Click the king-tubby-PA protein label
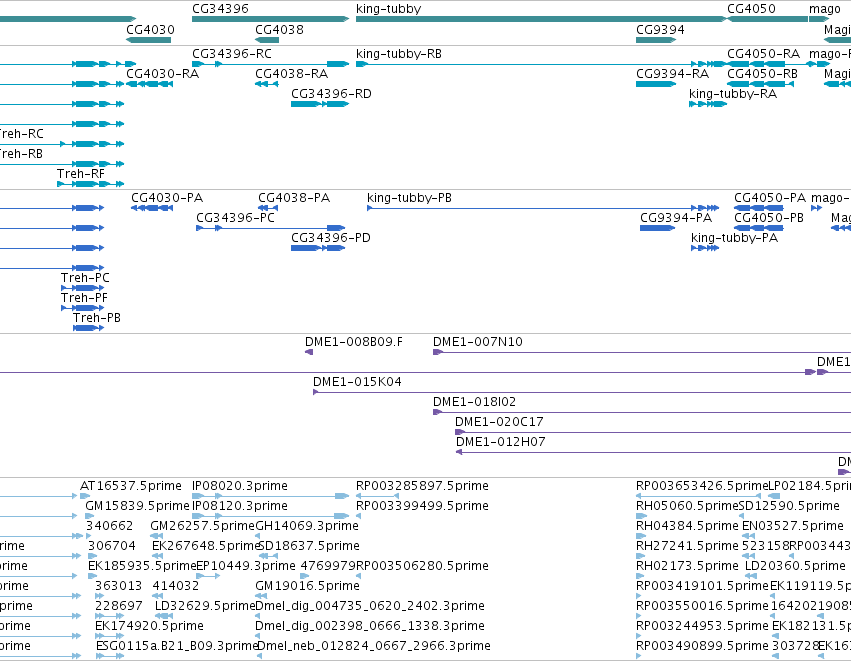 pos(735,239)
